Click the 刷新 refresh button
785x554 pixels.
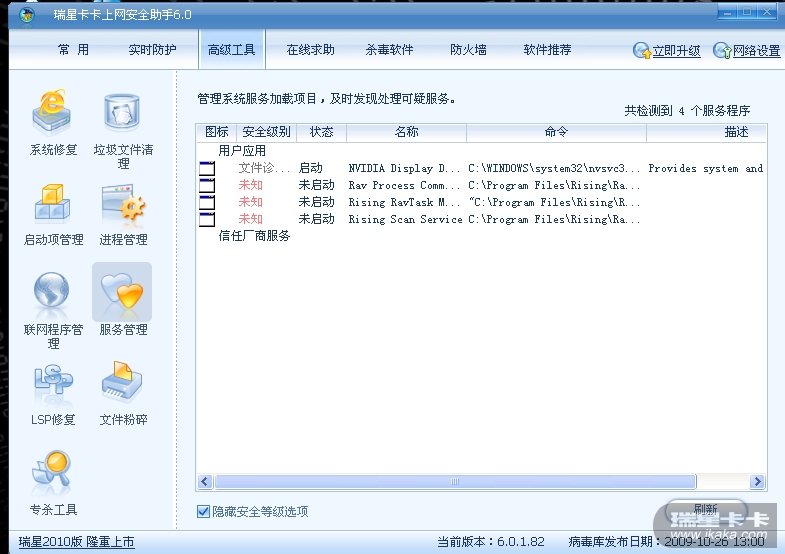click(x=706, y=509)
